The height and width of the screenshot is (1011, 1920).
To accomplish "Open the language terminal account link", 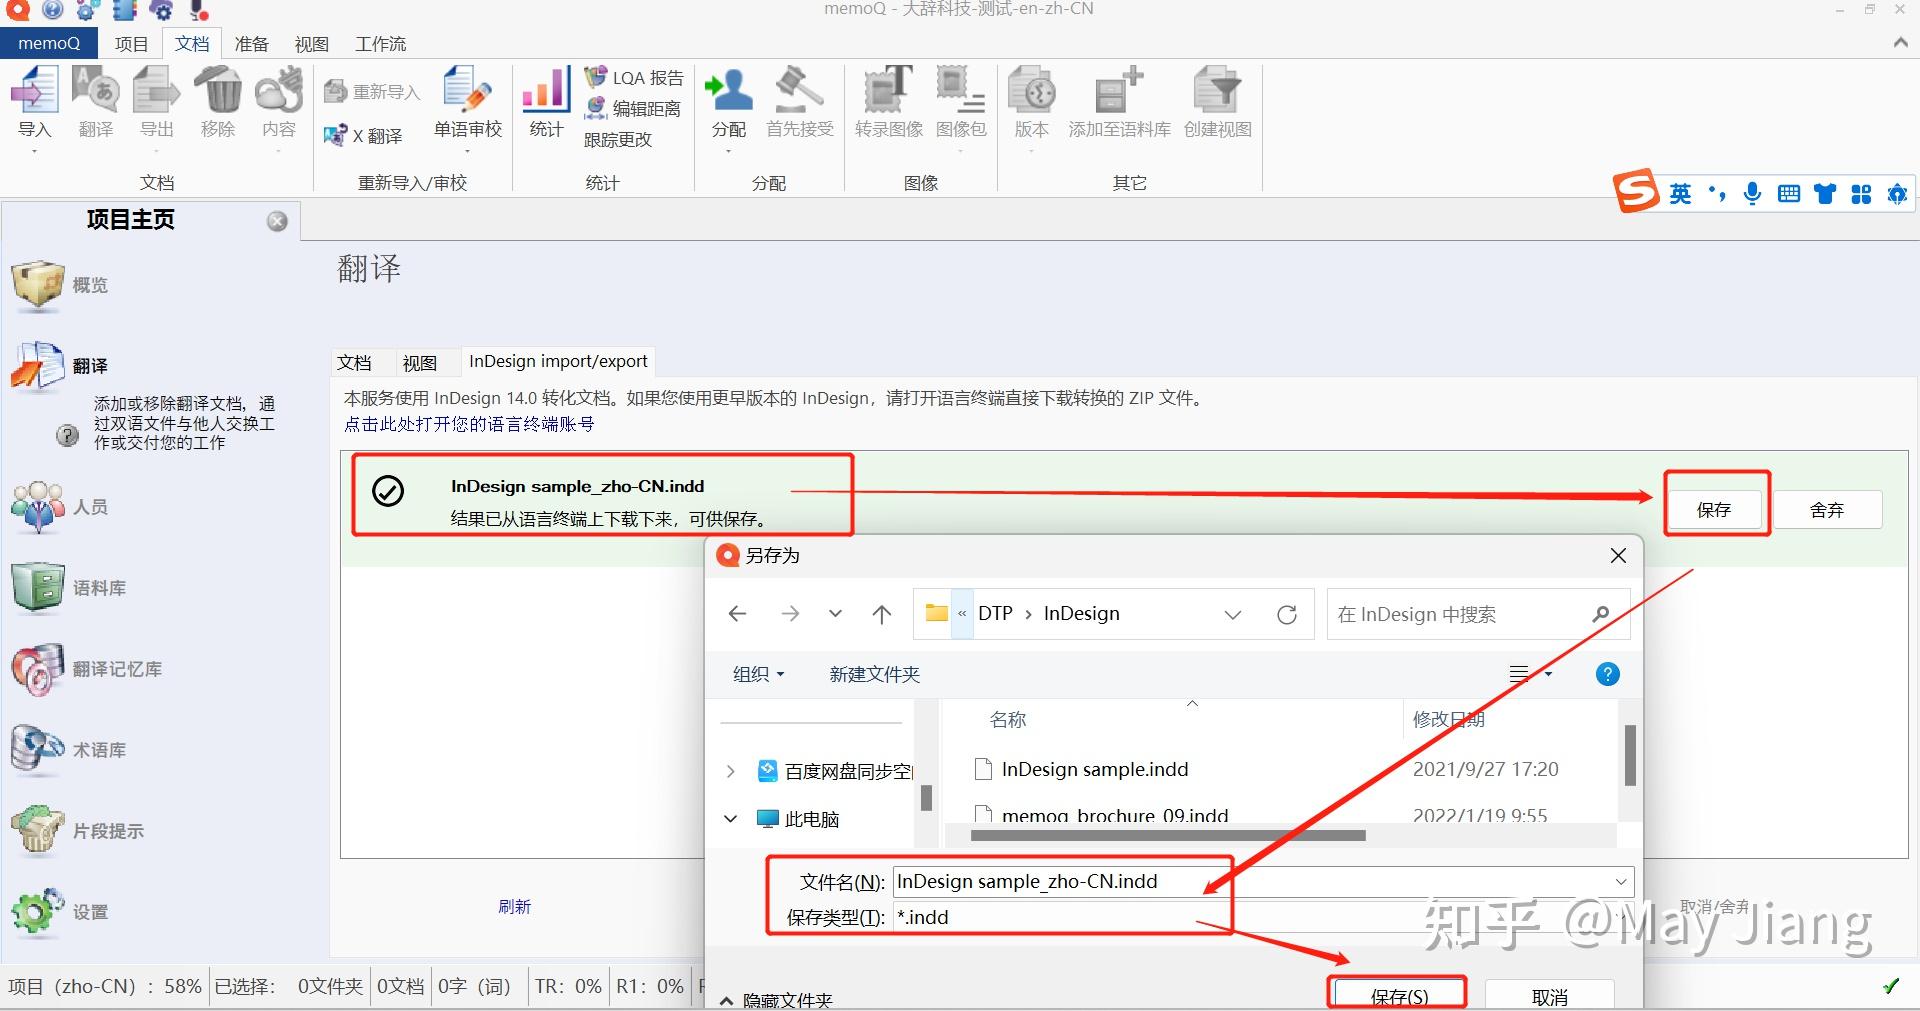I will 468,424.
